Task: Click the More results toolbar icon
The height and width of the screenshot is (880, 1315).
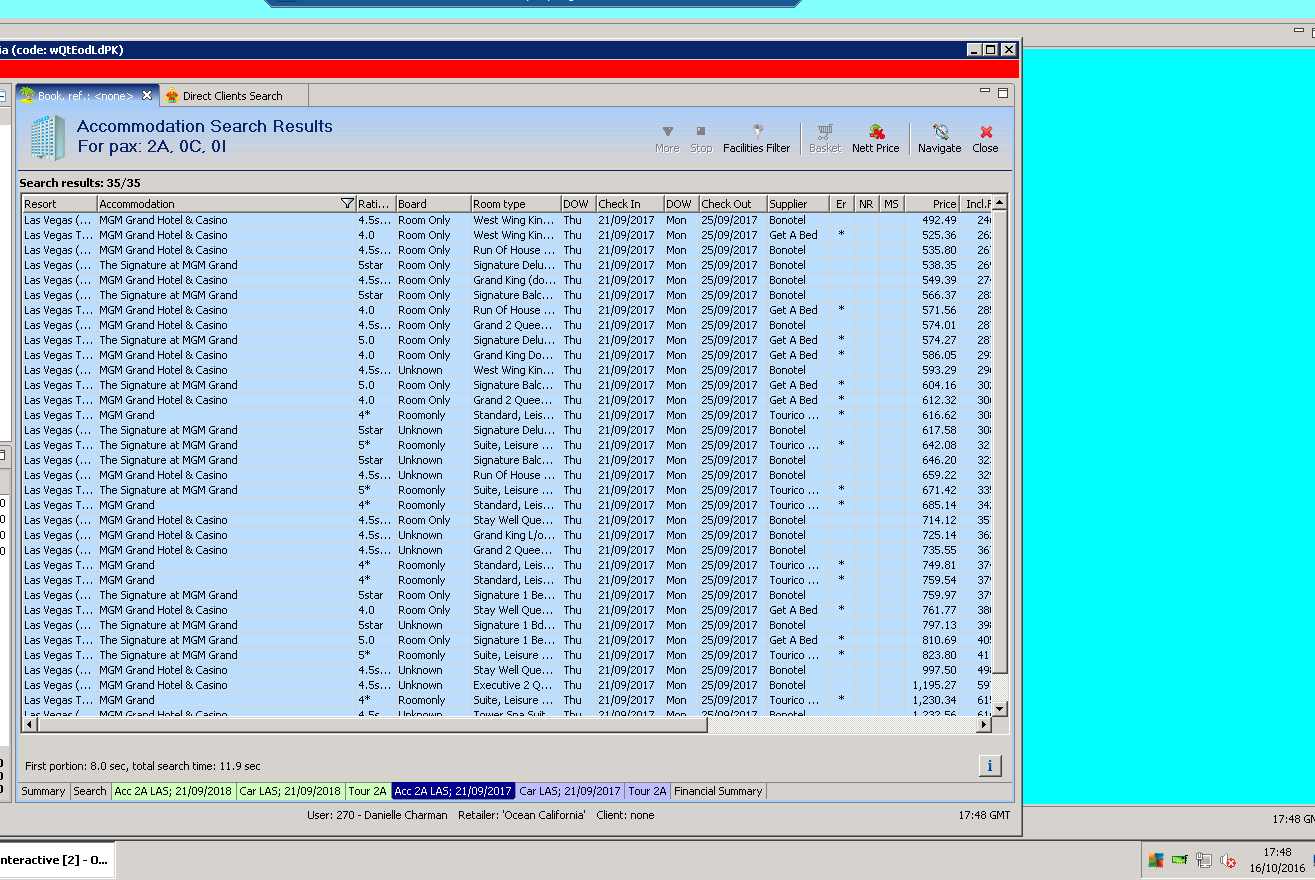Action: [x=667, y=138]
